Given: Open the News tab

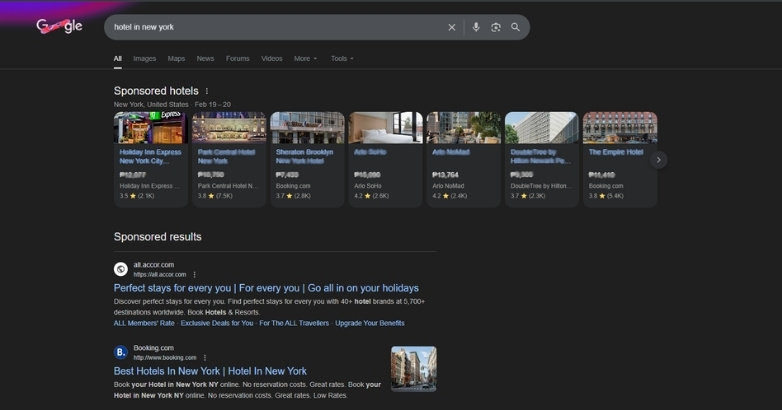Looking at the screenshot, I should tap(205, 58).
